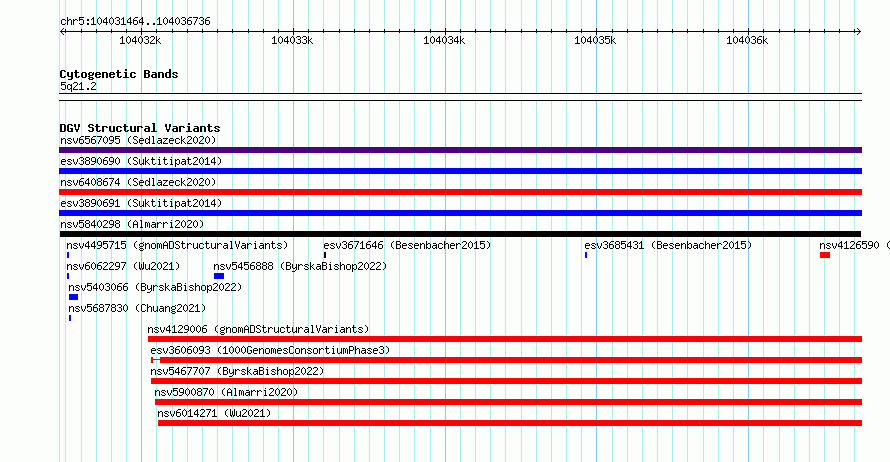Click the nsv6408674 (Sedlazeck2020) label
The image size is (890, 462).
(138, 182)
